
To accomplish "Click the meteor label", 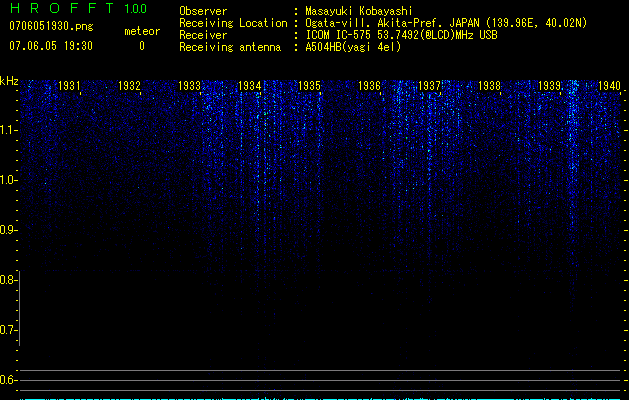I will (142, 31).
